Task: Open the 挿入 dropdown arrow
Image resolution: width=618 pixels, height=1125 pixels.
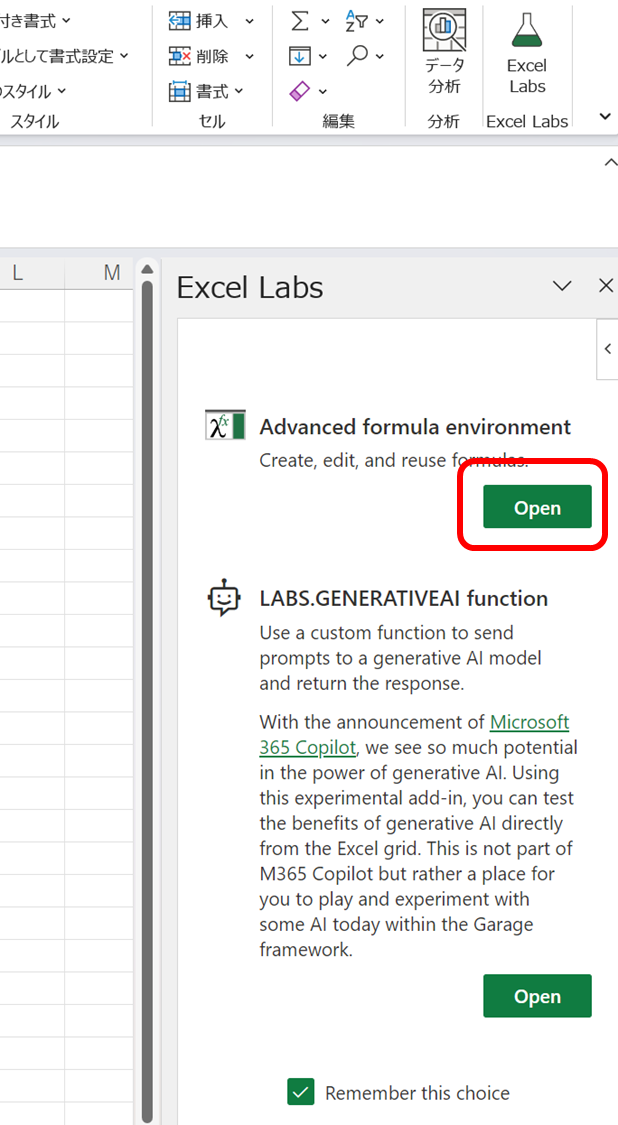Action: [249, 22]
